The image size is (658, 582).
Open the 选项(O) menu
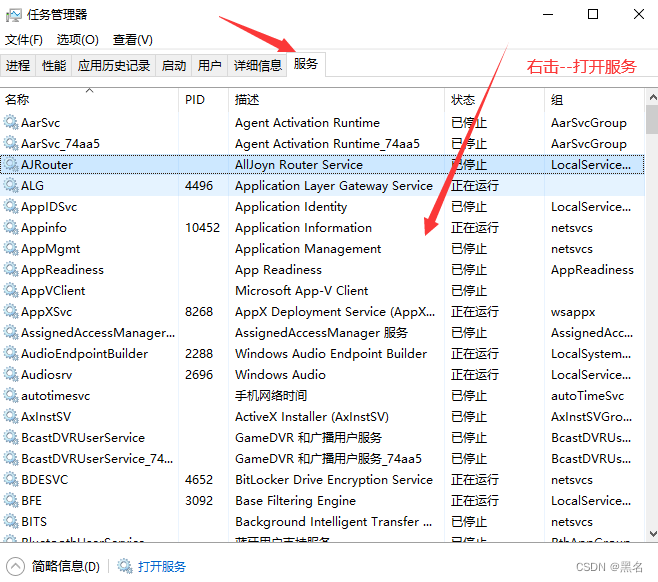tap(78, 40)
